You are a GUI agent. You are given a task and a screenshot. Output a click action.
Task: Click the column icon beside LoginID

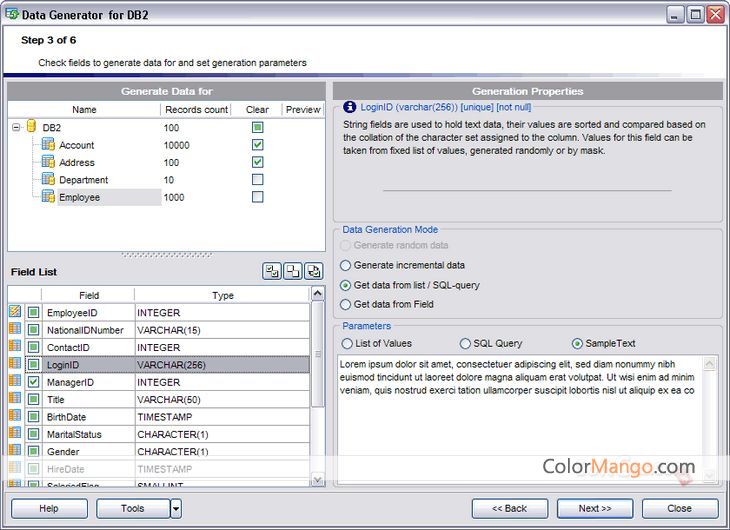15,363
